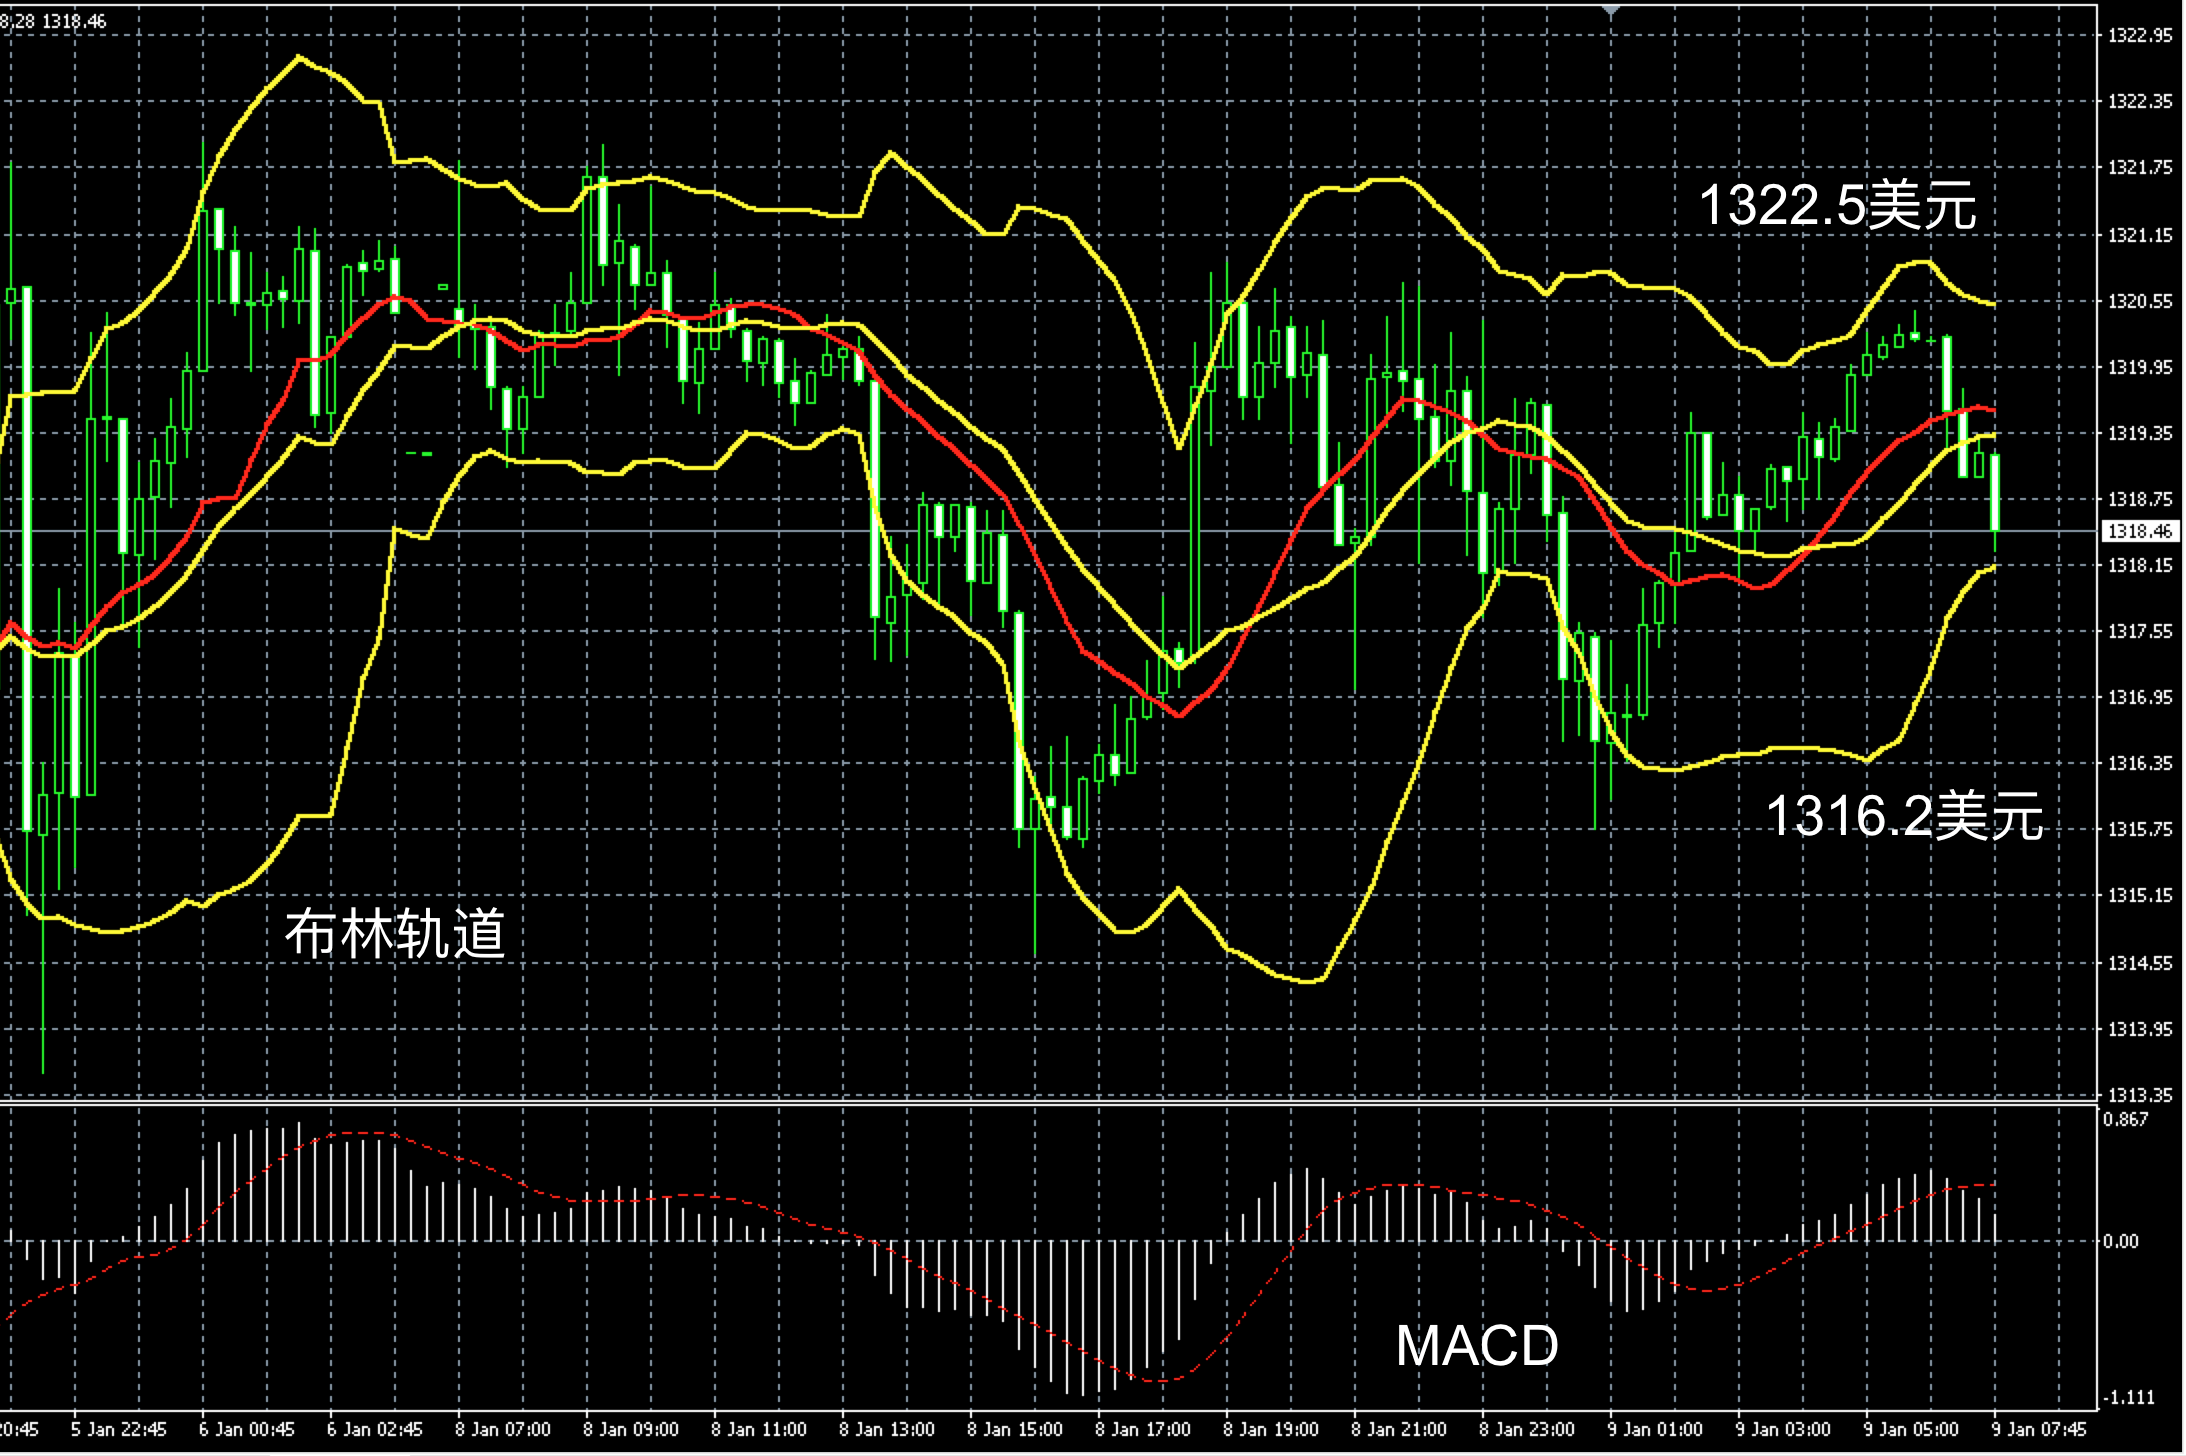Image resolution: width=2186 pixels, height=1456 pixels.
Task: Select the 1322.5美元 text annotation
Action: coord(1837,206)
